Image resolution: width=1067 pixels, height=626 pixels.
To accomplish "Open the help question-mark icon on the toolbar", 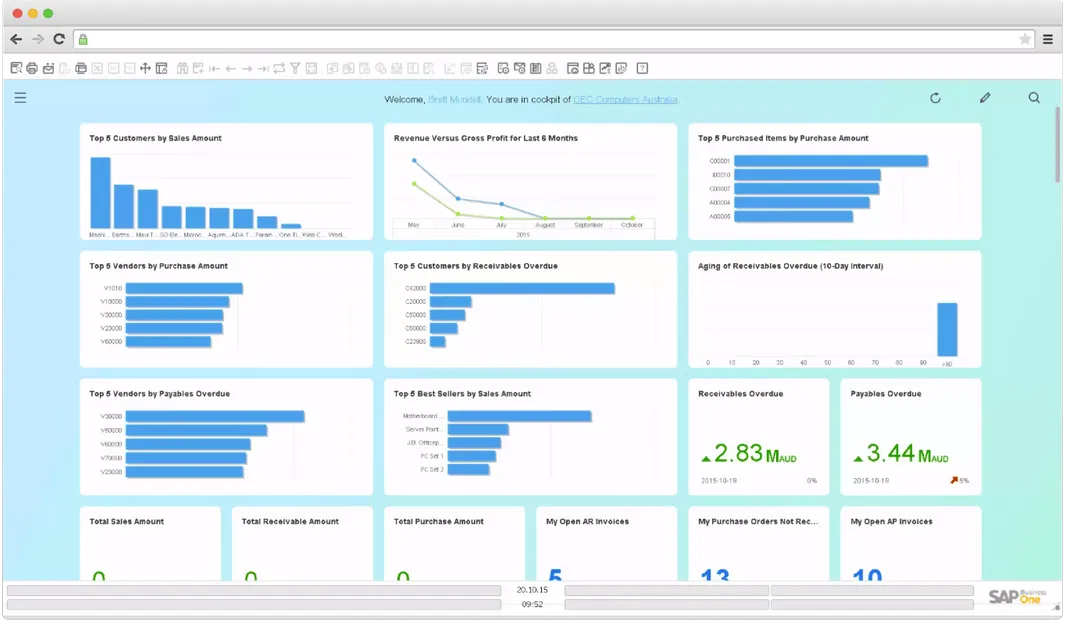I will (x=643, y=67).
